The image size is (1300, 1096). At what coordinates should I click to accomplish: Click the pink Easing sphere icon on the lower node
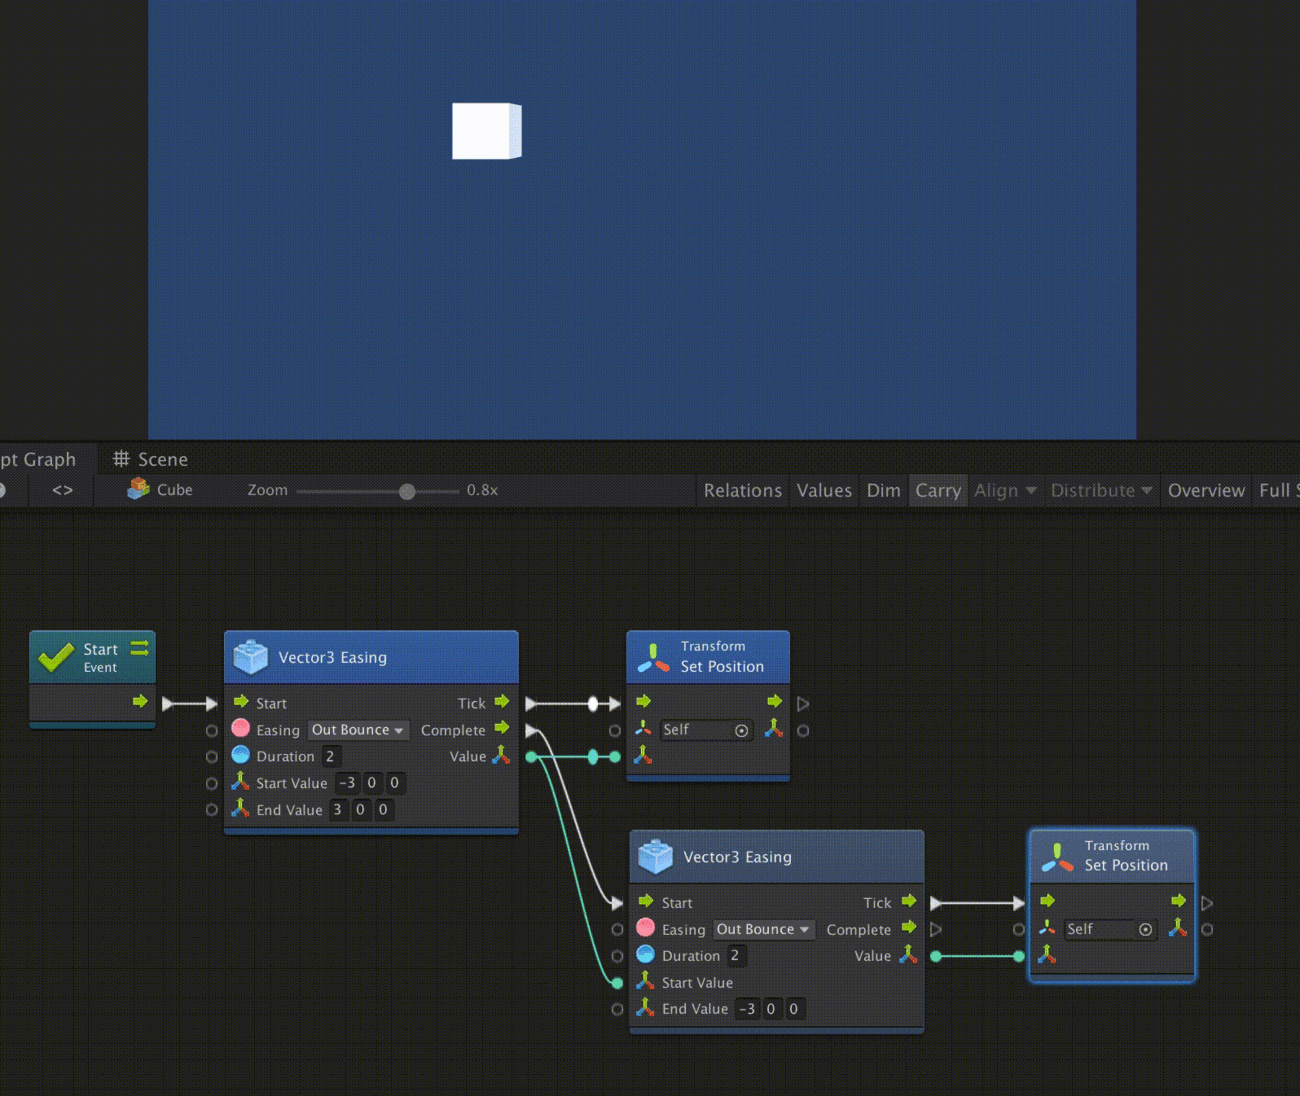(645, 928)
